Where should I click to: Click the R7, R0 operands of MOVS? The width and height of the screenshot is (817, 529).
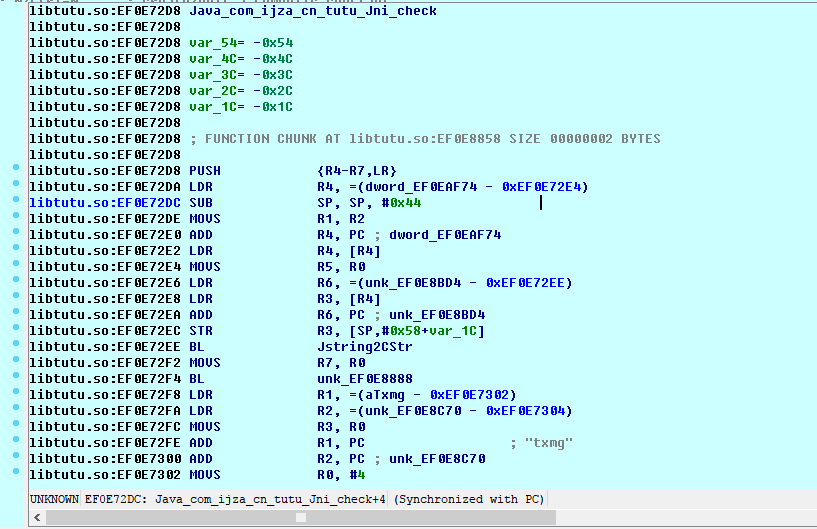tap(341, 363)
